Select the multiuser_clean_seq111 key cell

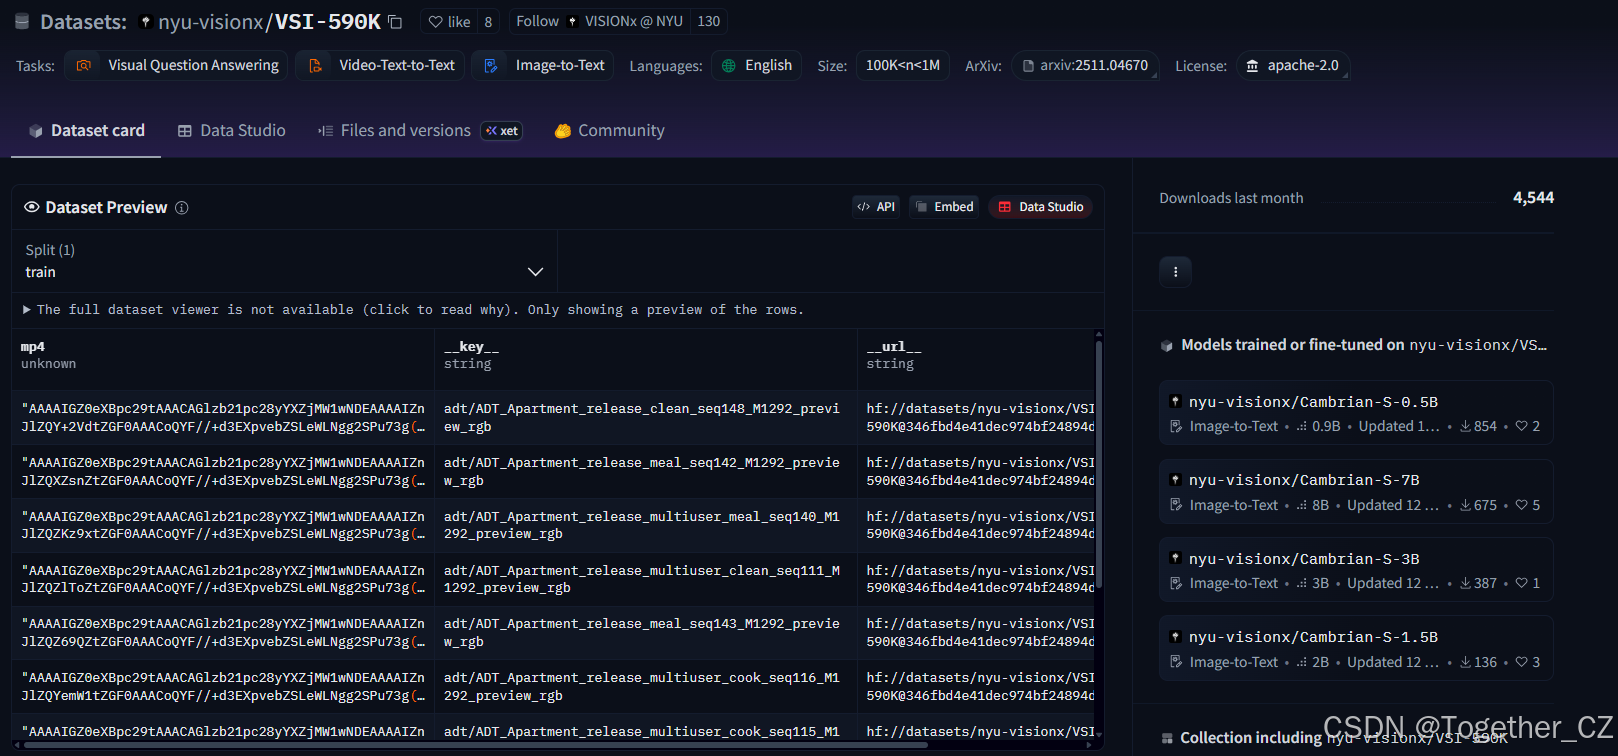(x=646, y=579)
